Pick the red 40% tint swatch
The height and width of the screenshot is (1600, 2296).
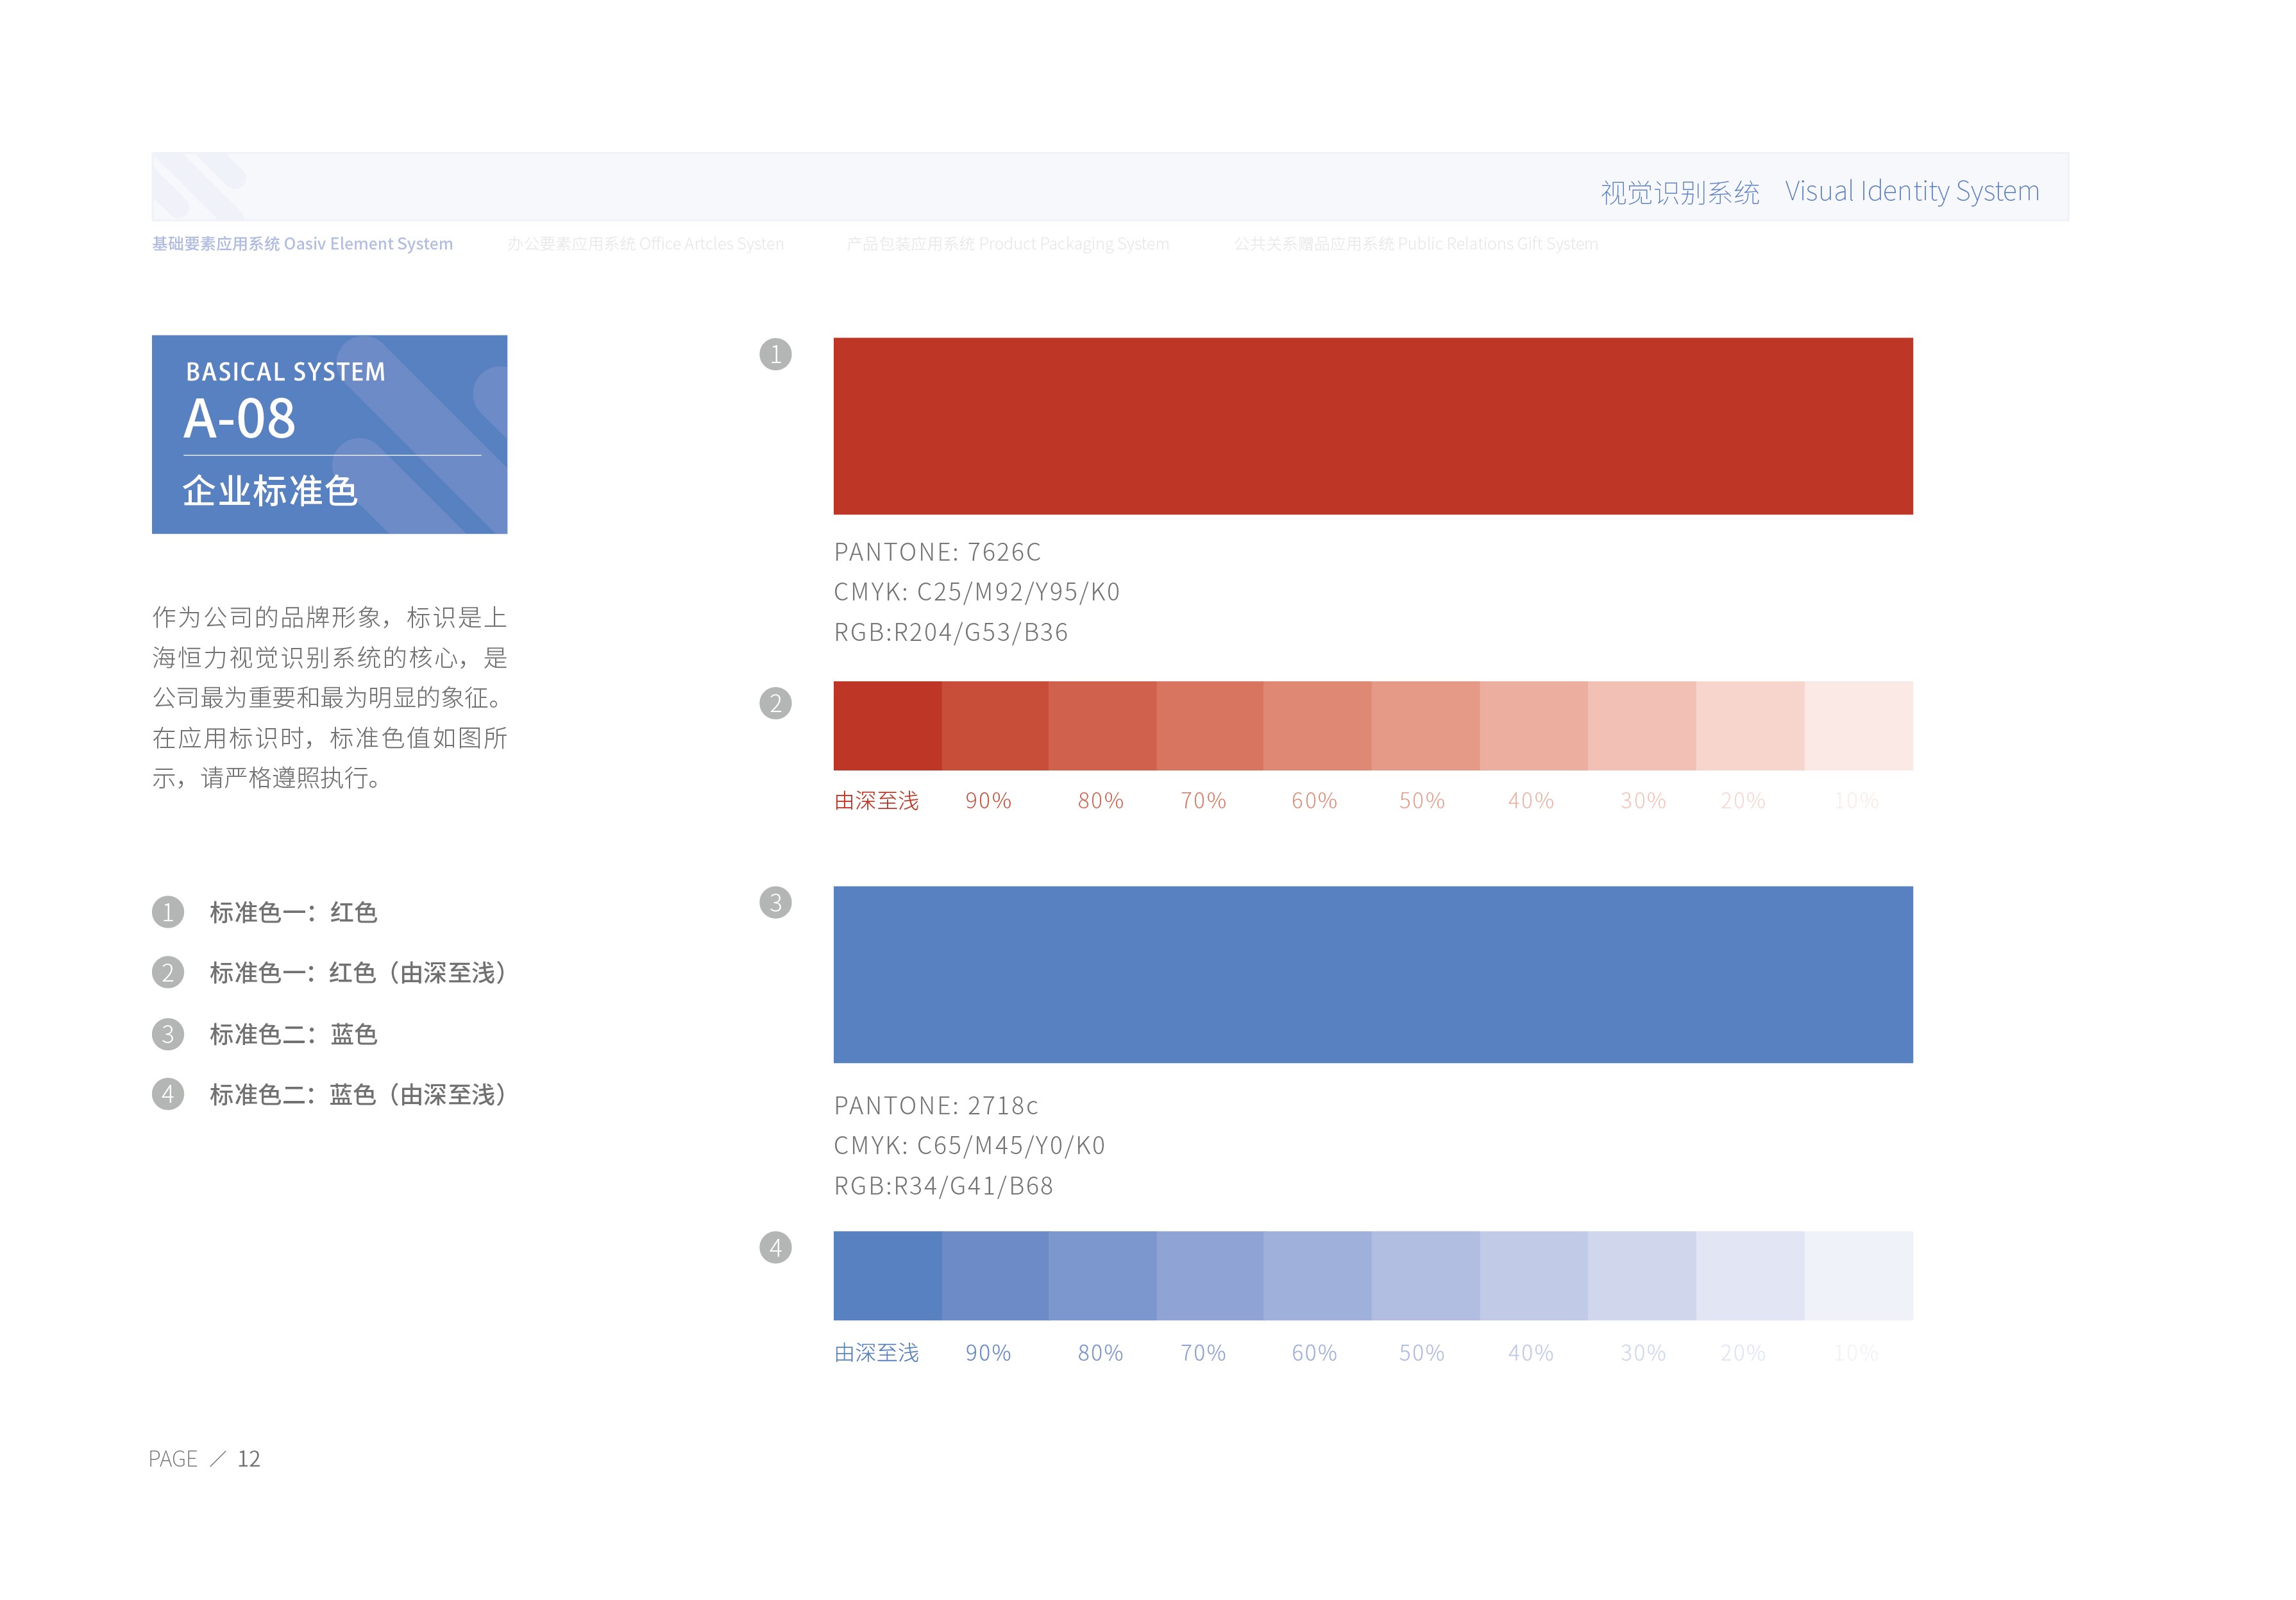coord(1534,726)
